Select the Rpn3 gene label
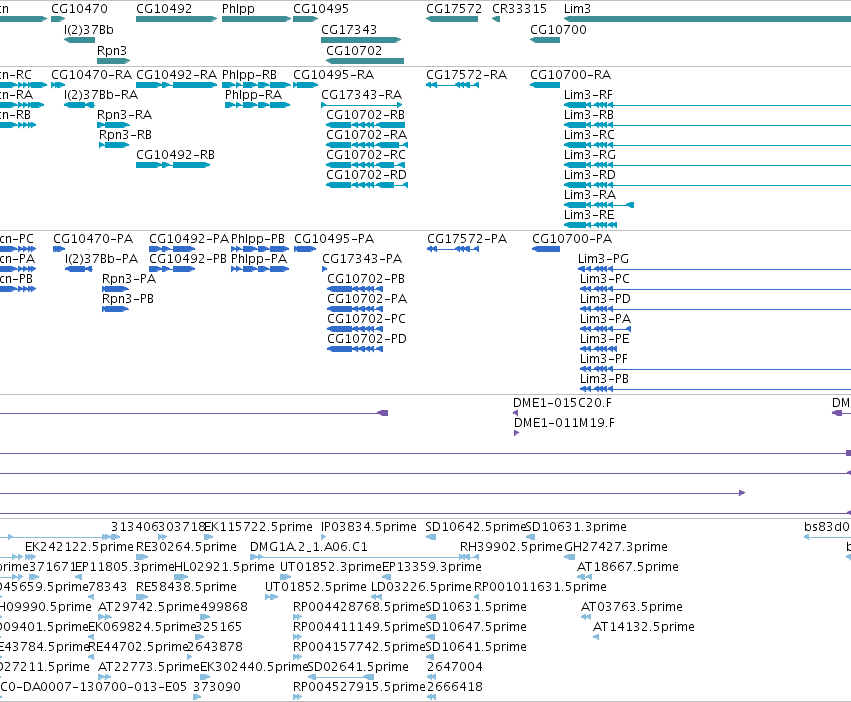Image resolution: width=851 pixels, height=702 pixels. pyautogui.click(x=112, y=50)
